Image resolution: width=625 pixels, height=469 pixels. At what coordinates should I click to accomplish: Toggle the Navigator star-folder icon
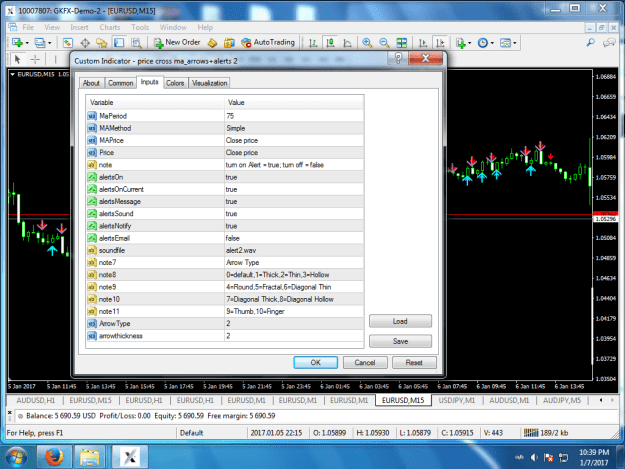pos(102,43)
